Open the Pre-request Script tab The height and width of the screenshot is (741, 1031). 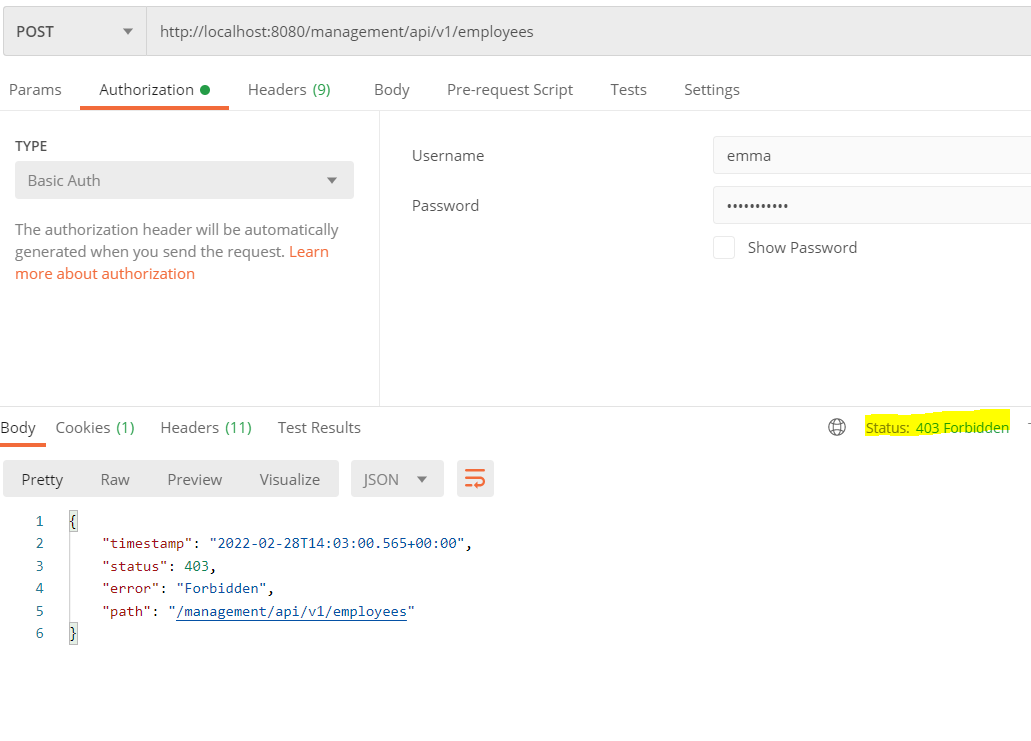click(509, 90)
